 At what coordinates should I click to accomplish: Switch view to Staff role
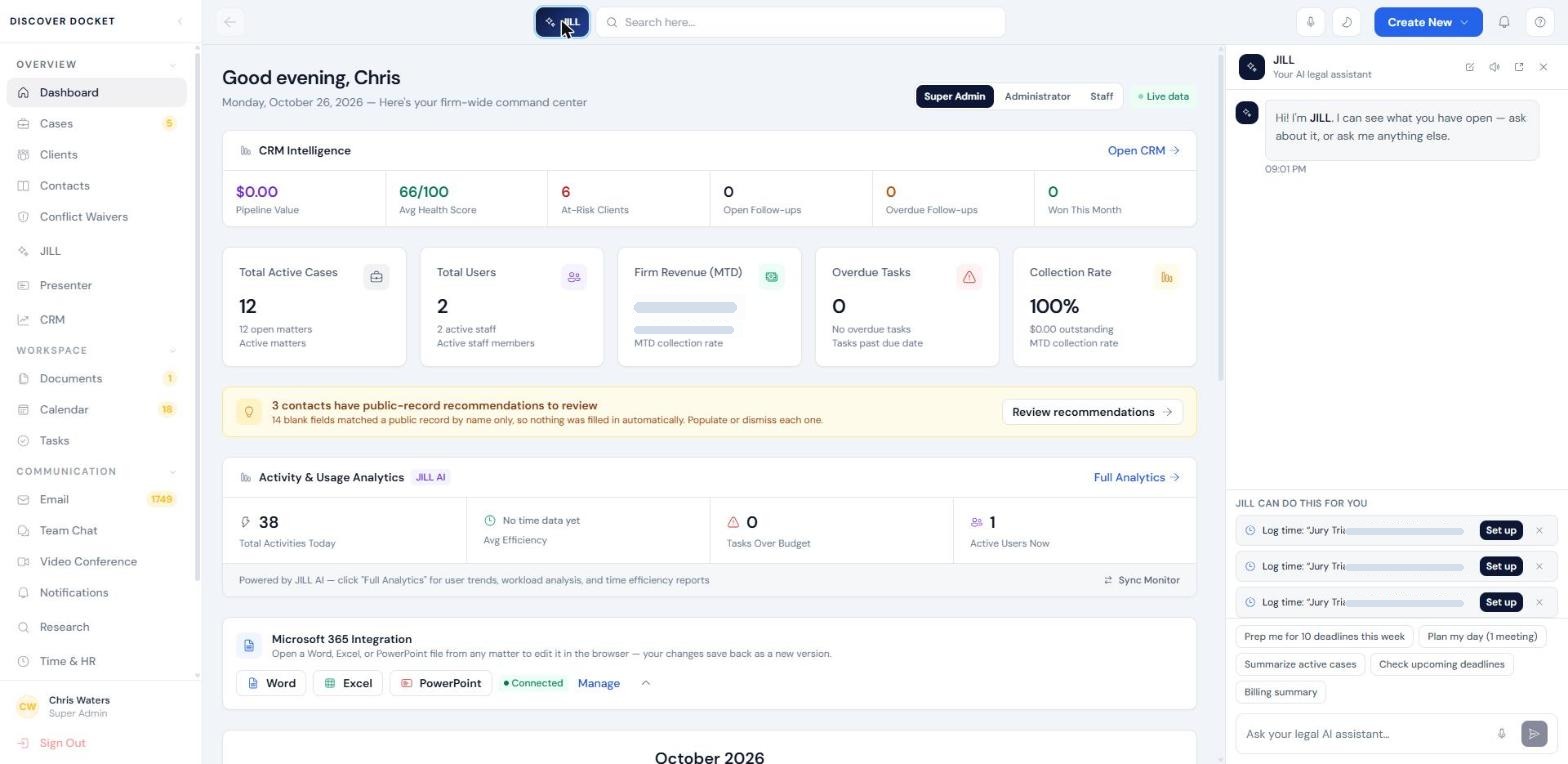[1101, 97]
